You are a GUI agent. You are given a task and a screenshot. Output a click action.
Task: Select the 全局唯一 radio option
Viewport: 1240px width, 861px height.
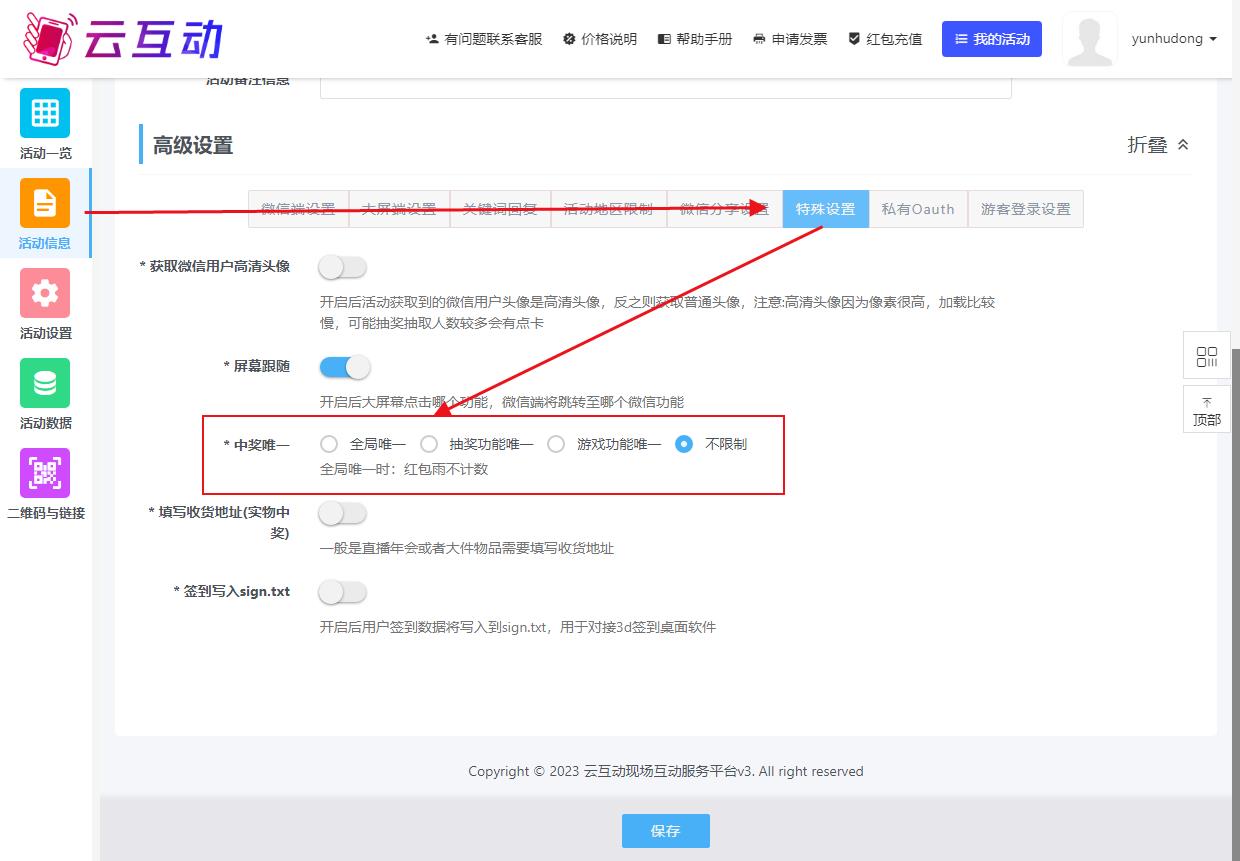coord(329,444)
